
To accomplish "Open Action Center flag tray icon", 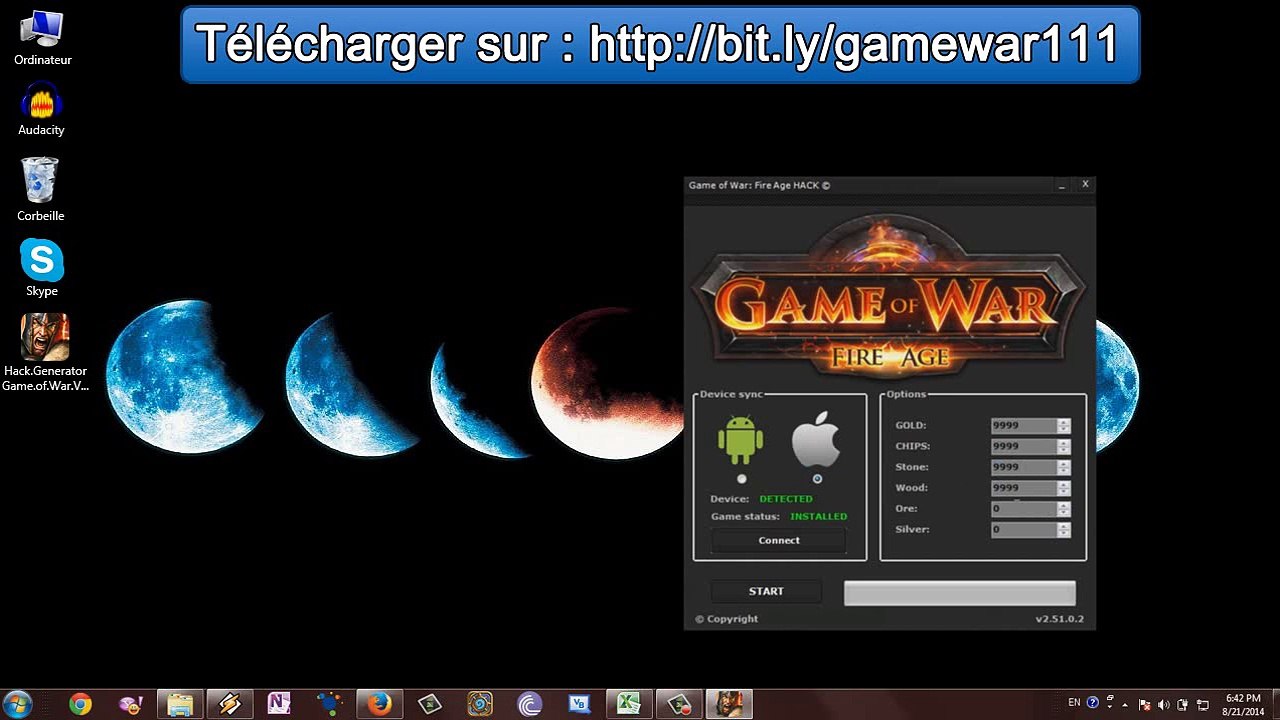I will [x=1145, y=704].
